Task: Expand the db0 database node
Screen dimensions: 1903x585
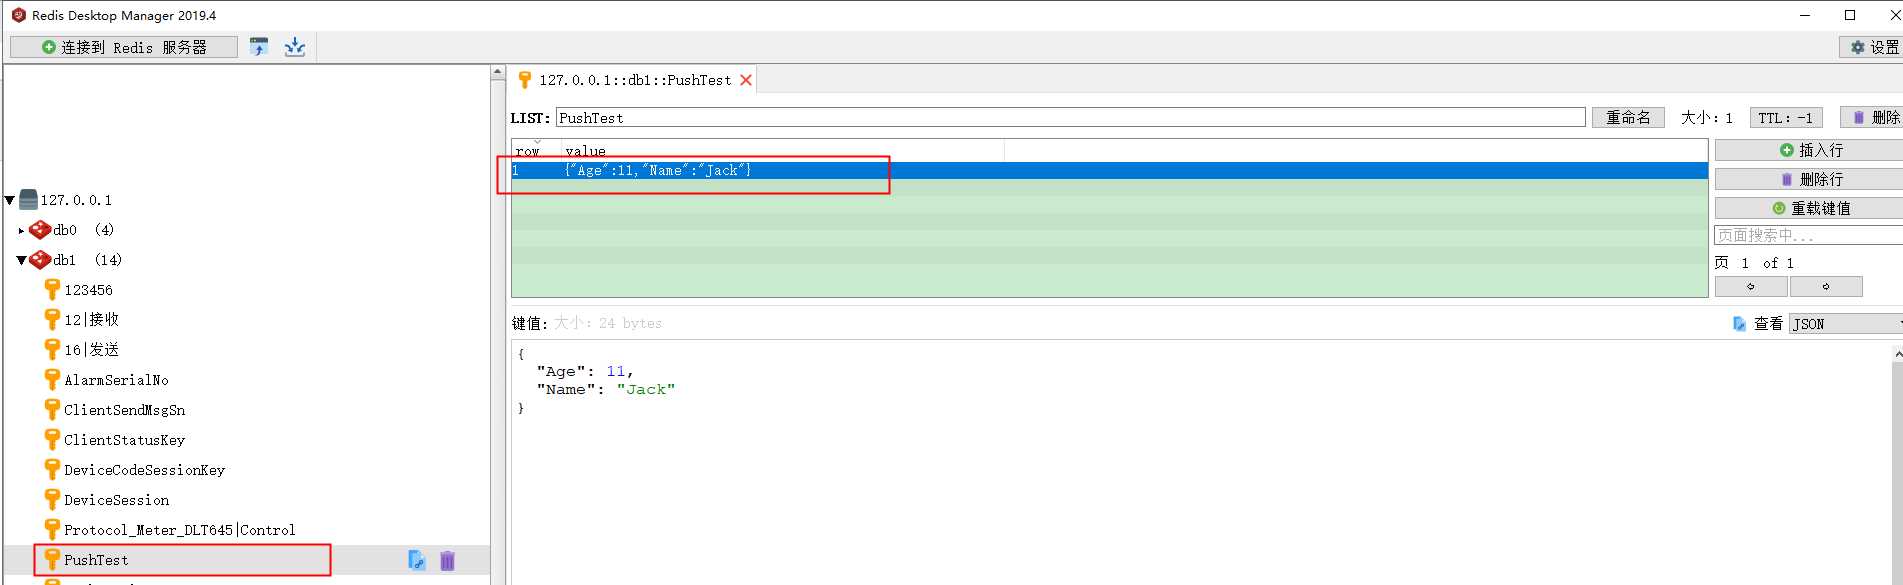Action: coord(21,231)
